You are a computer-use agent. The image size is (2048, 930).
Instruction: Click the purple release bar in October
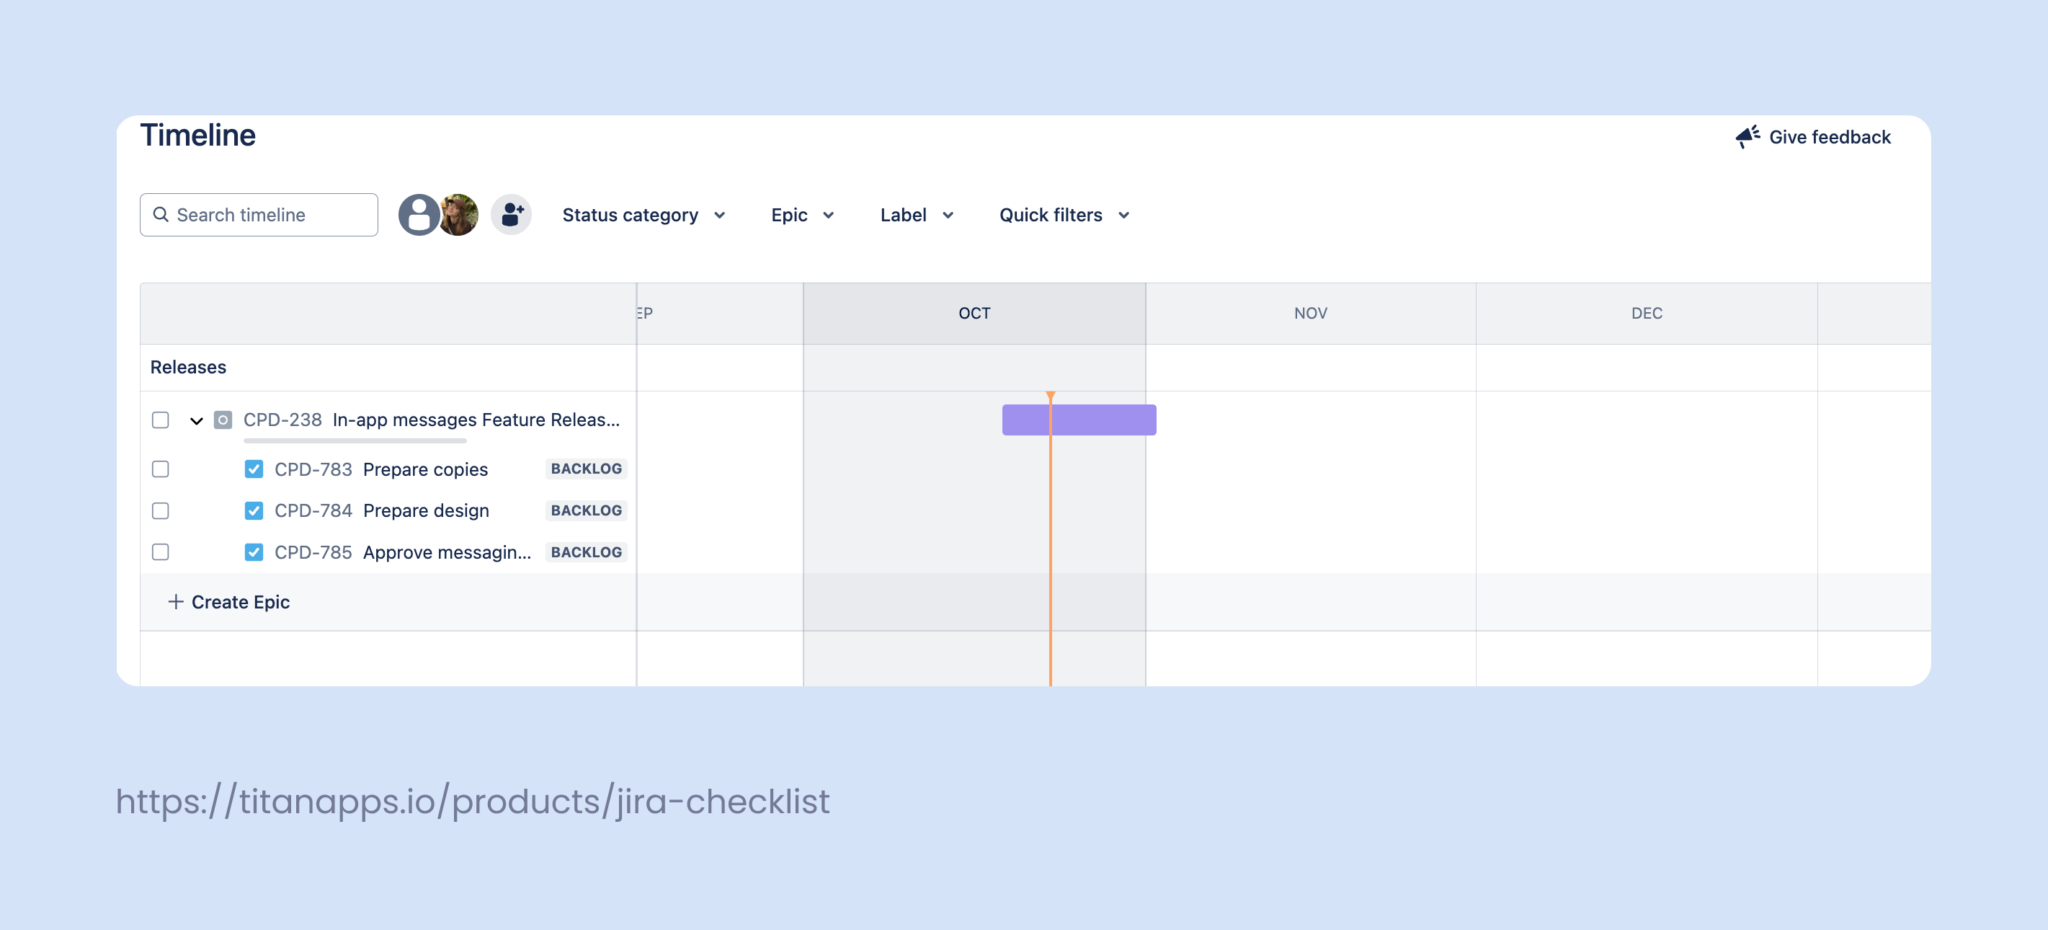1078,420
